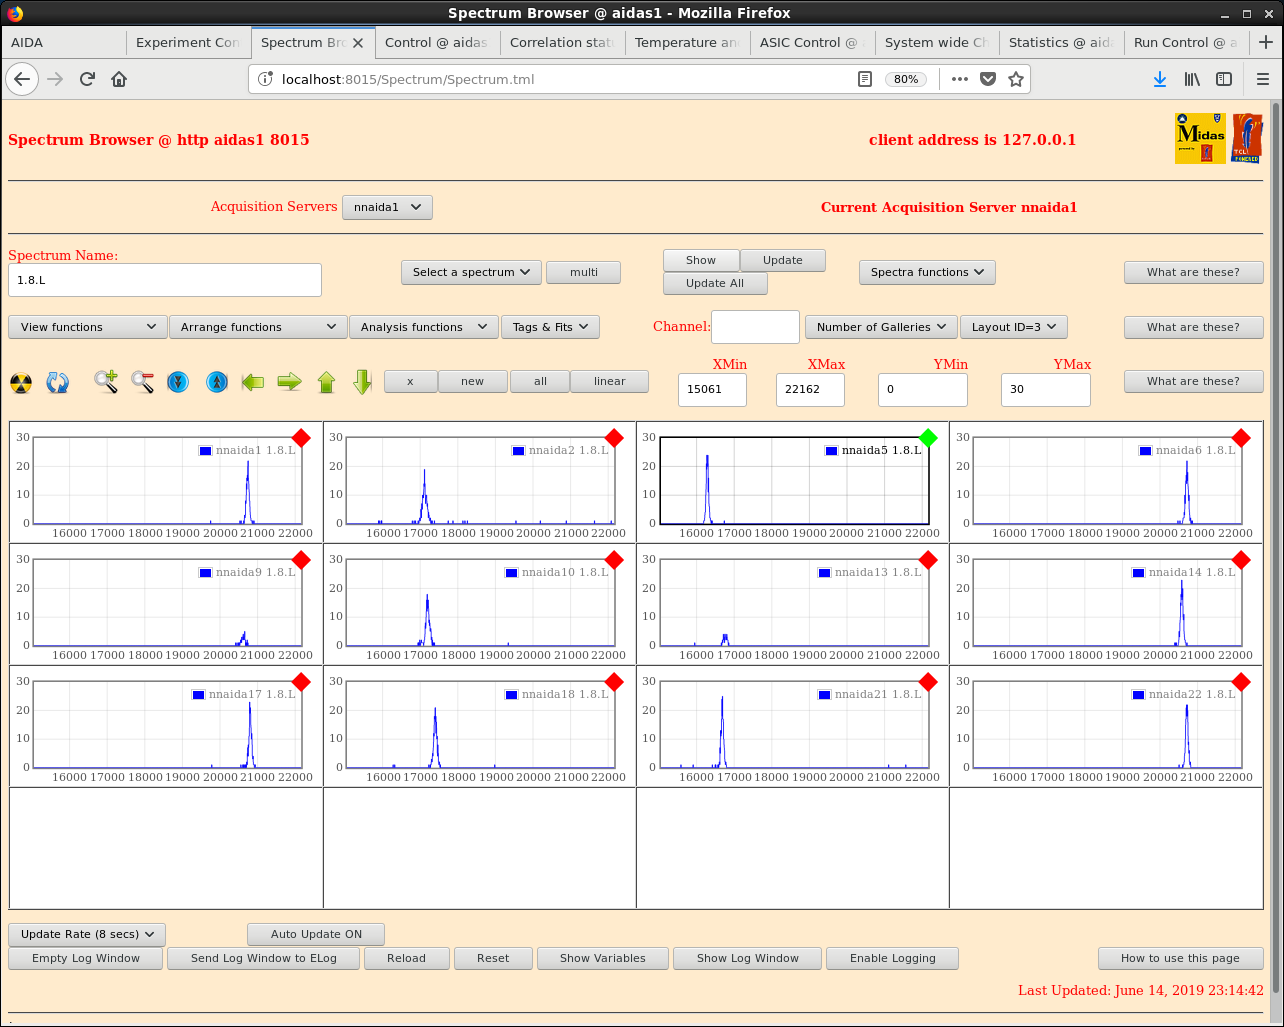Click the green diamond on nnaida5 spectrum
Viewport: 1284px width, 1027px height.
(x=928, y=438)
